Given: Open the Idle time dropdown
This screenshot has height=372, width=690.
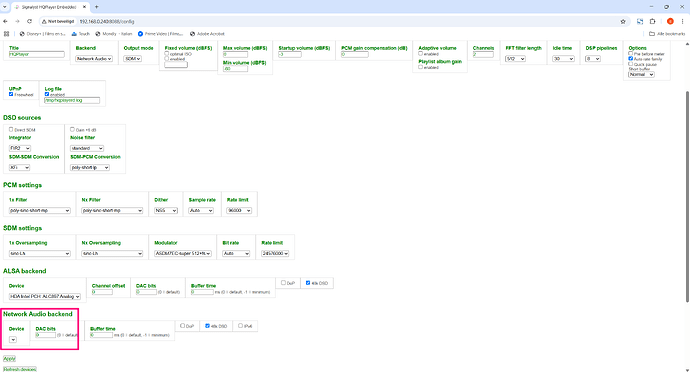Looking at the screenshot, I should [564, 59].
